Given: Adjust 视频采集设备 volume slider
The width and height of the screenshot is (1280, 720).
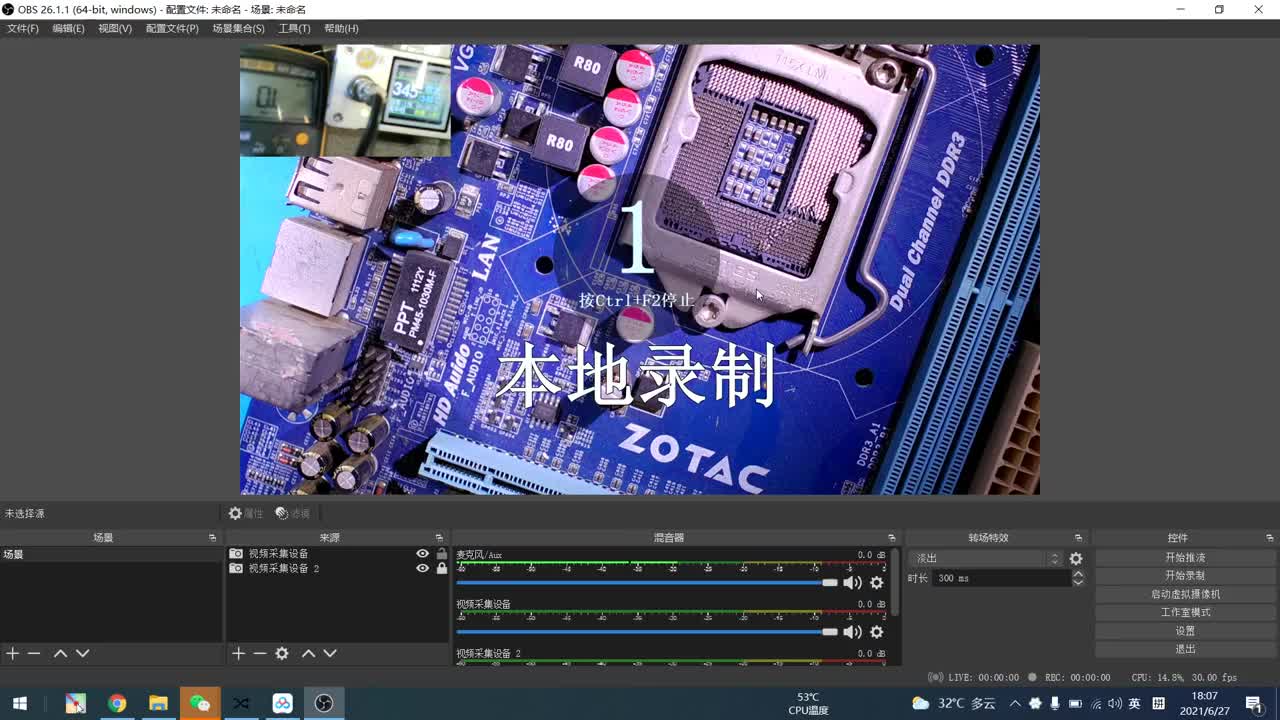Looking at the screenshot, I should tap(647, 632).
